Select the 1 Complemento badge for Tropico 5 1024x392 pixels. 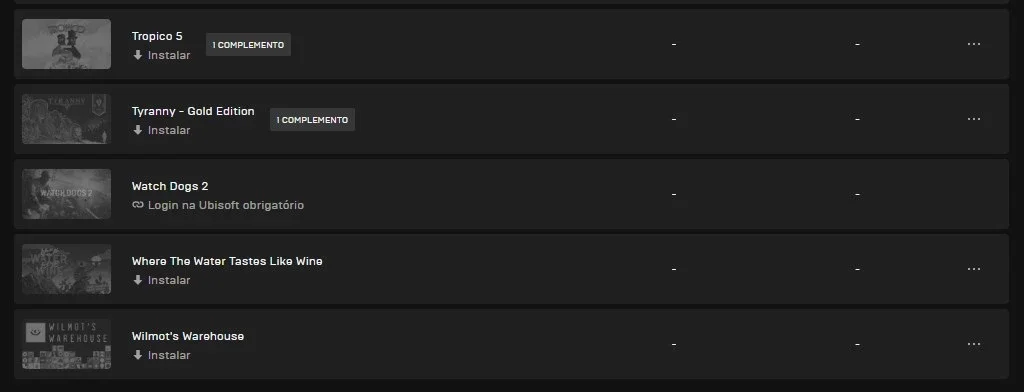pos(248,44)
